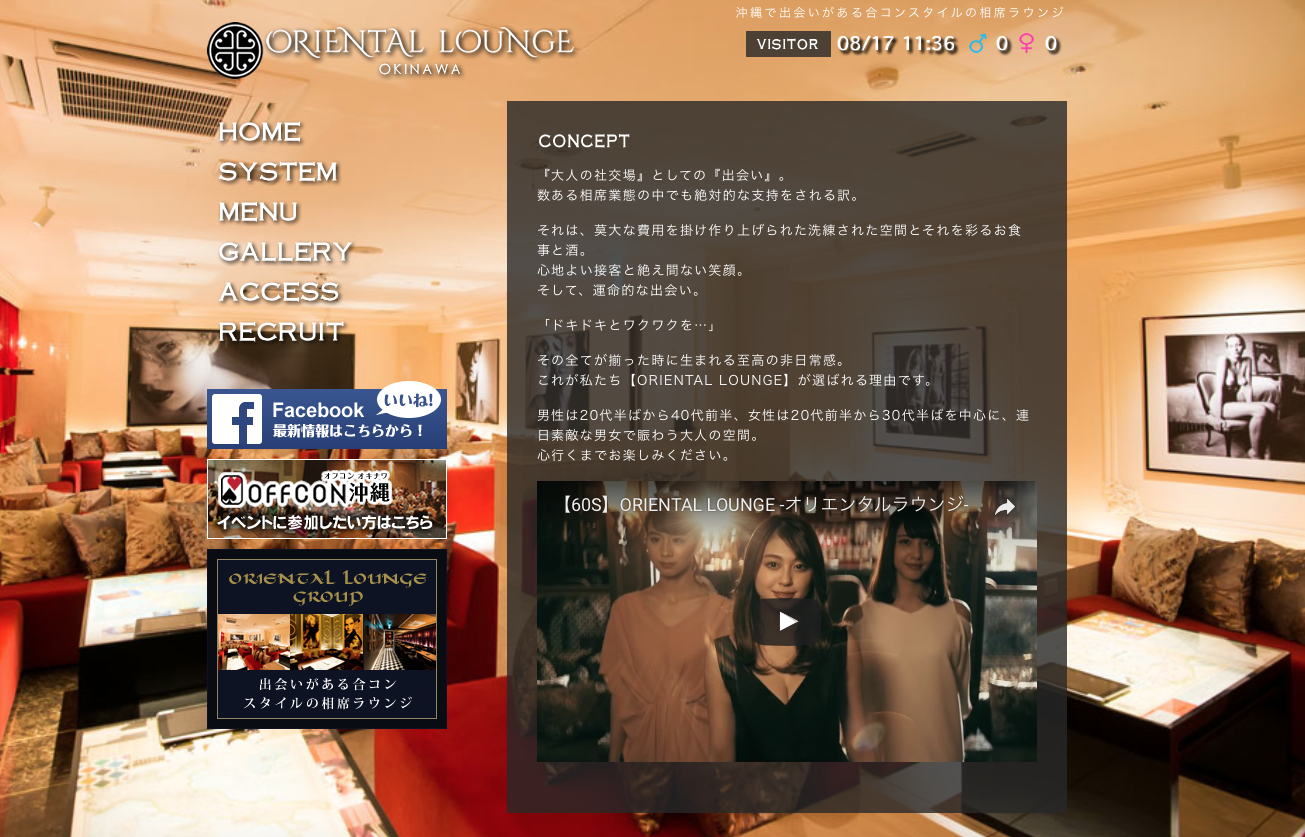Click the tagline 沖縄で出会いがある合コンスタイルの相席ラウンジ
This screenshot has height=837, width=1305.
coord(900,13)
